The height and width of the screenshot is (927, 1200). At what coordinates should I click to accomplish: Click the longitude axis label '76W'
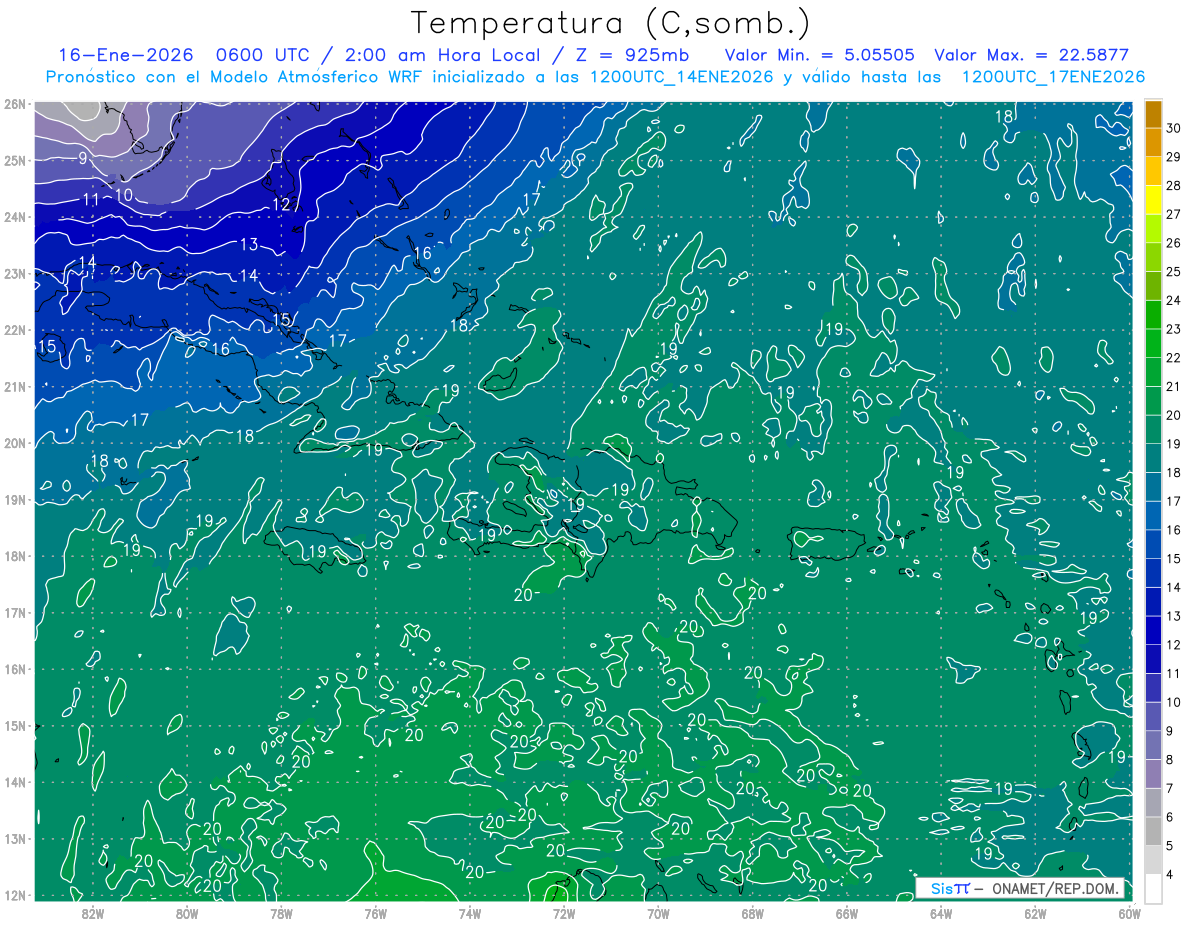pyautogui.click(x=376, y=913)
